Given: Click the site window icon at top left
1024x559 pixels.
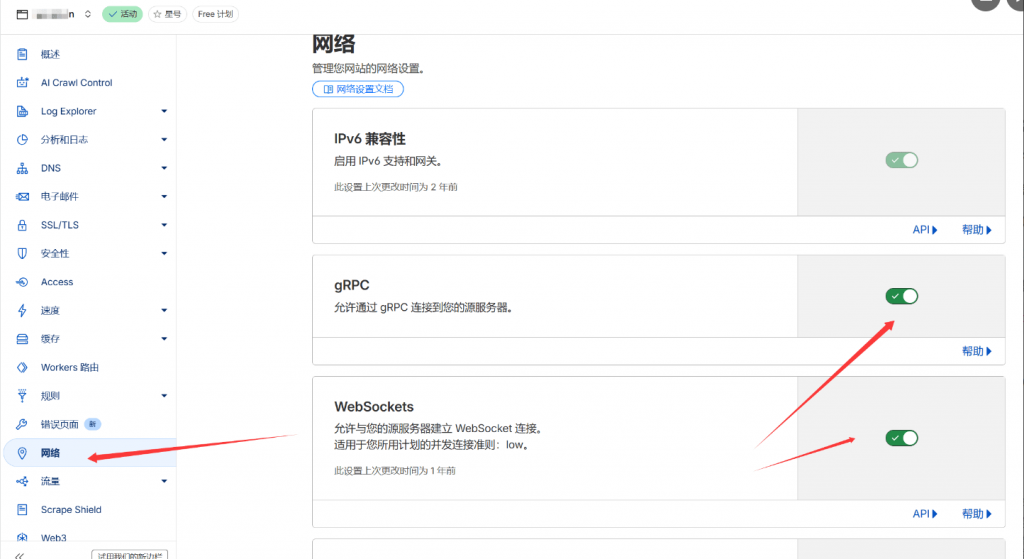Looking at the screenshot, I should tap(22, 14).
